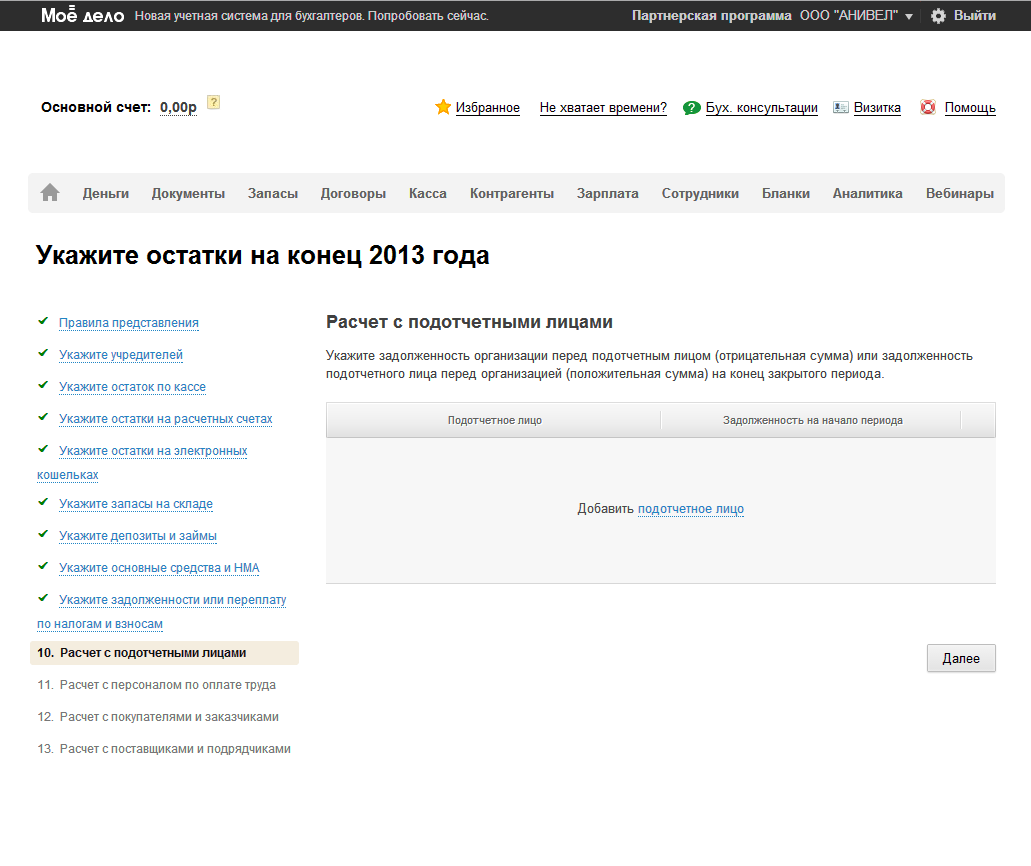
Task: Select step 11 Расчет с персоналом
Action: (x=167, y=685)
